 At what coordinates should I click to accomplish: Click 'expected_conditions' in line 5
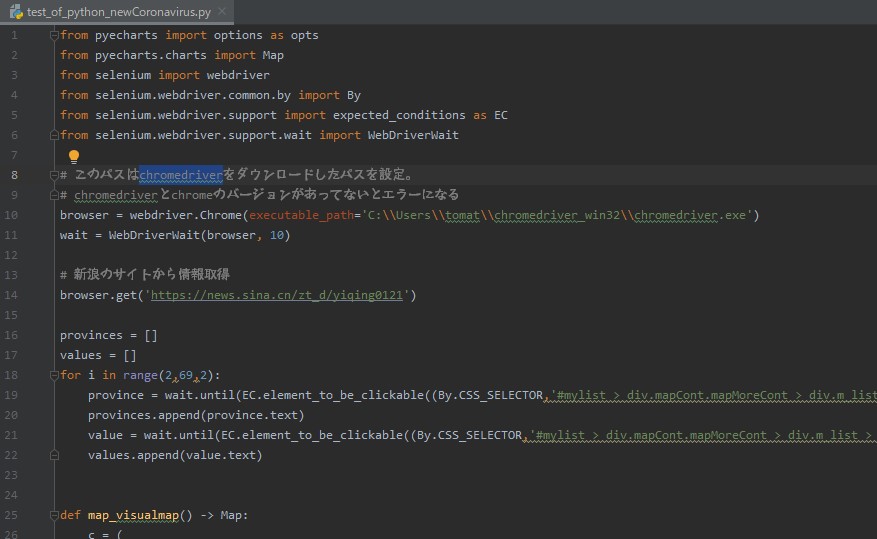[399, 115]
